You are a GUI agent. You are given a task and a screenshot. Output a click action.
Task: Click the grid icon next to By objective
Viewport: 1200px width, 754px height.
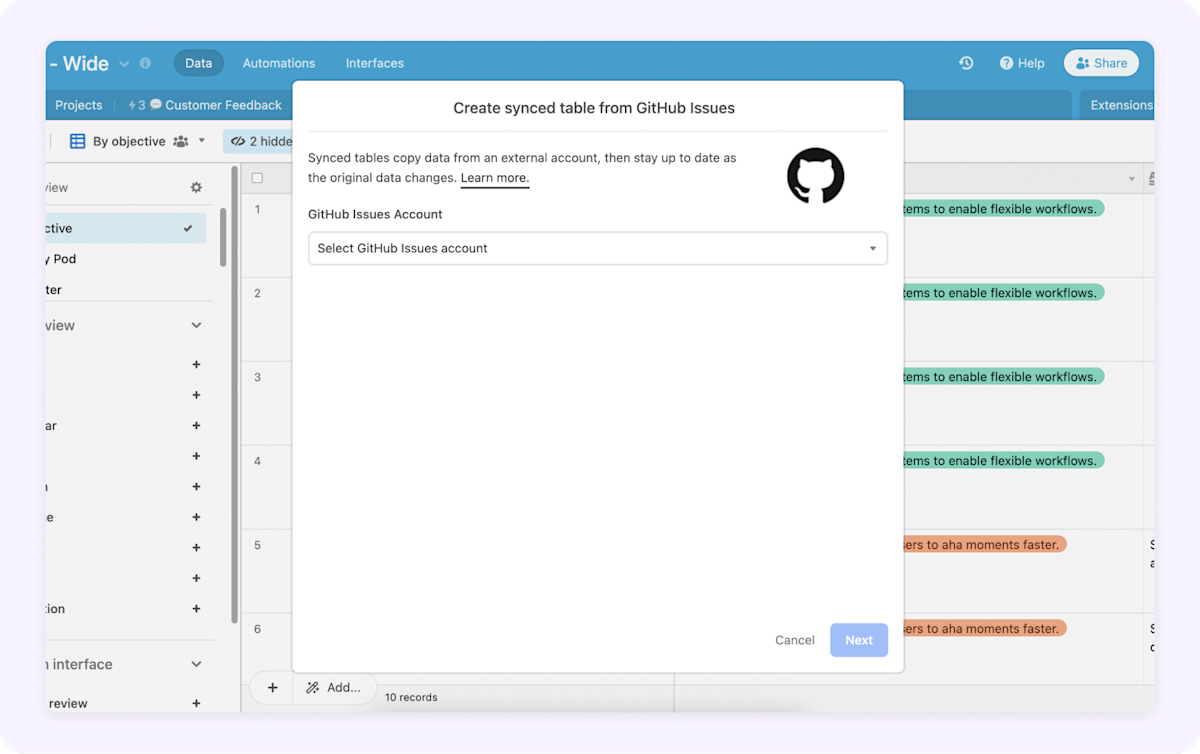[x=78, y=140]
